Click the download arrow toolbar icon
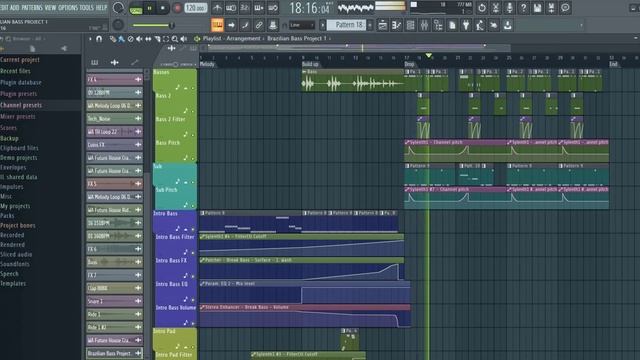Viewport: 640px width, 360px height. (x=507, y=25)
